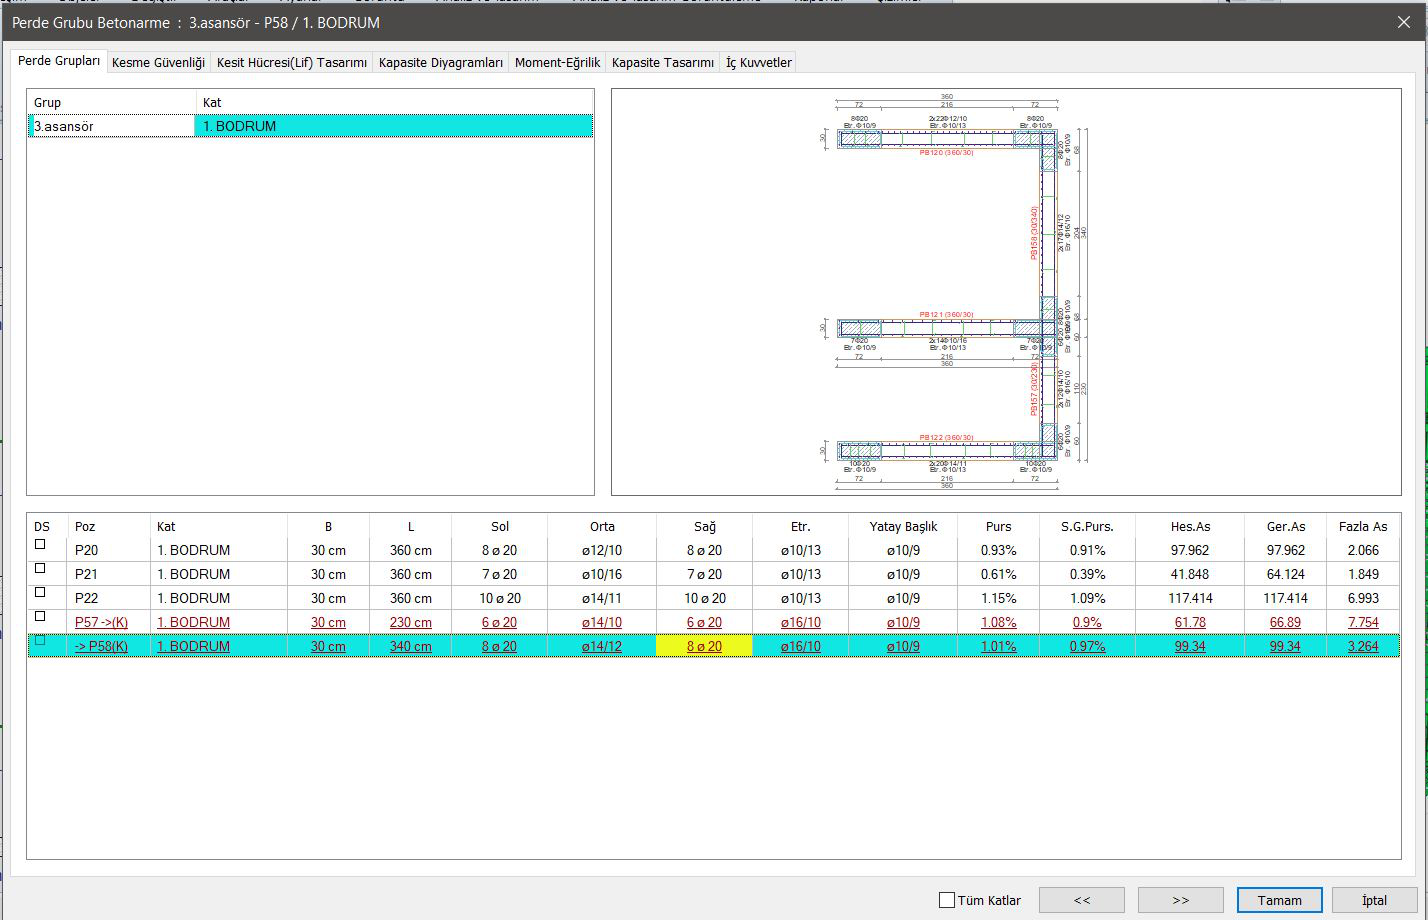This screenshot has height=920, width=1428.
Task: Switch to Perde Grupları tab
Action: click(59, 62)
